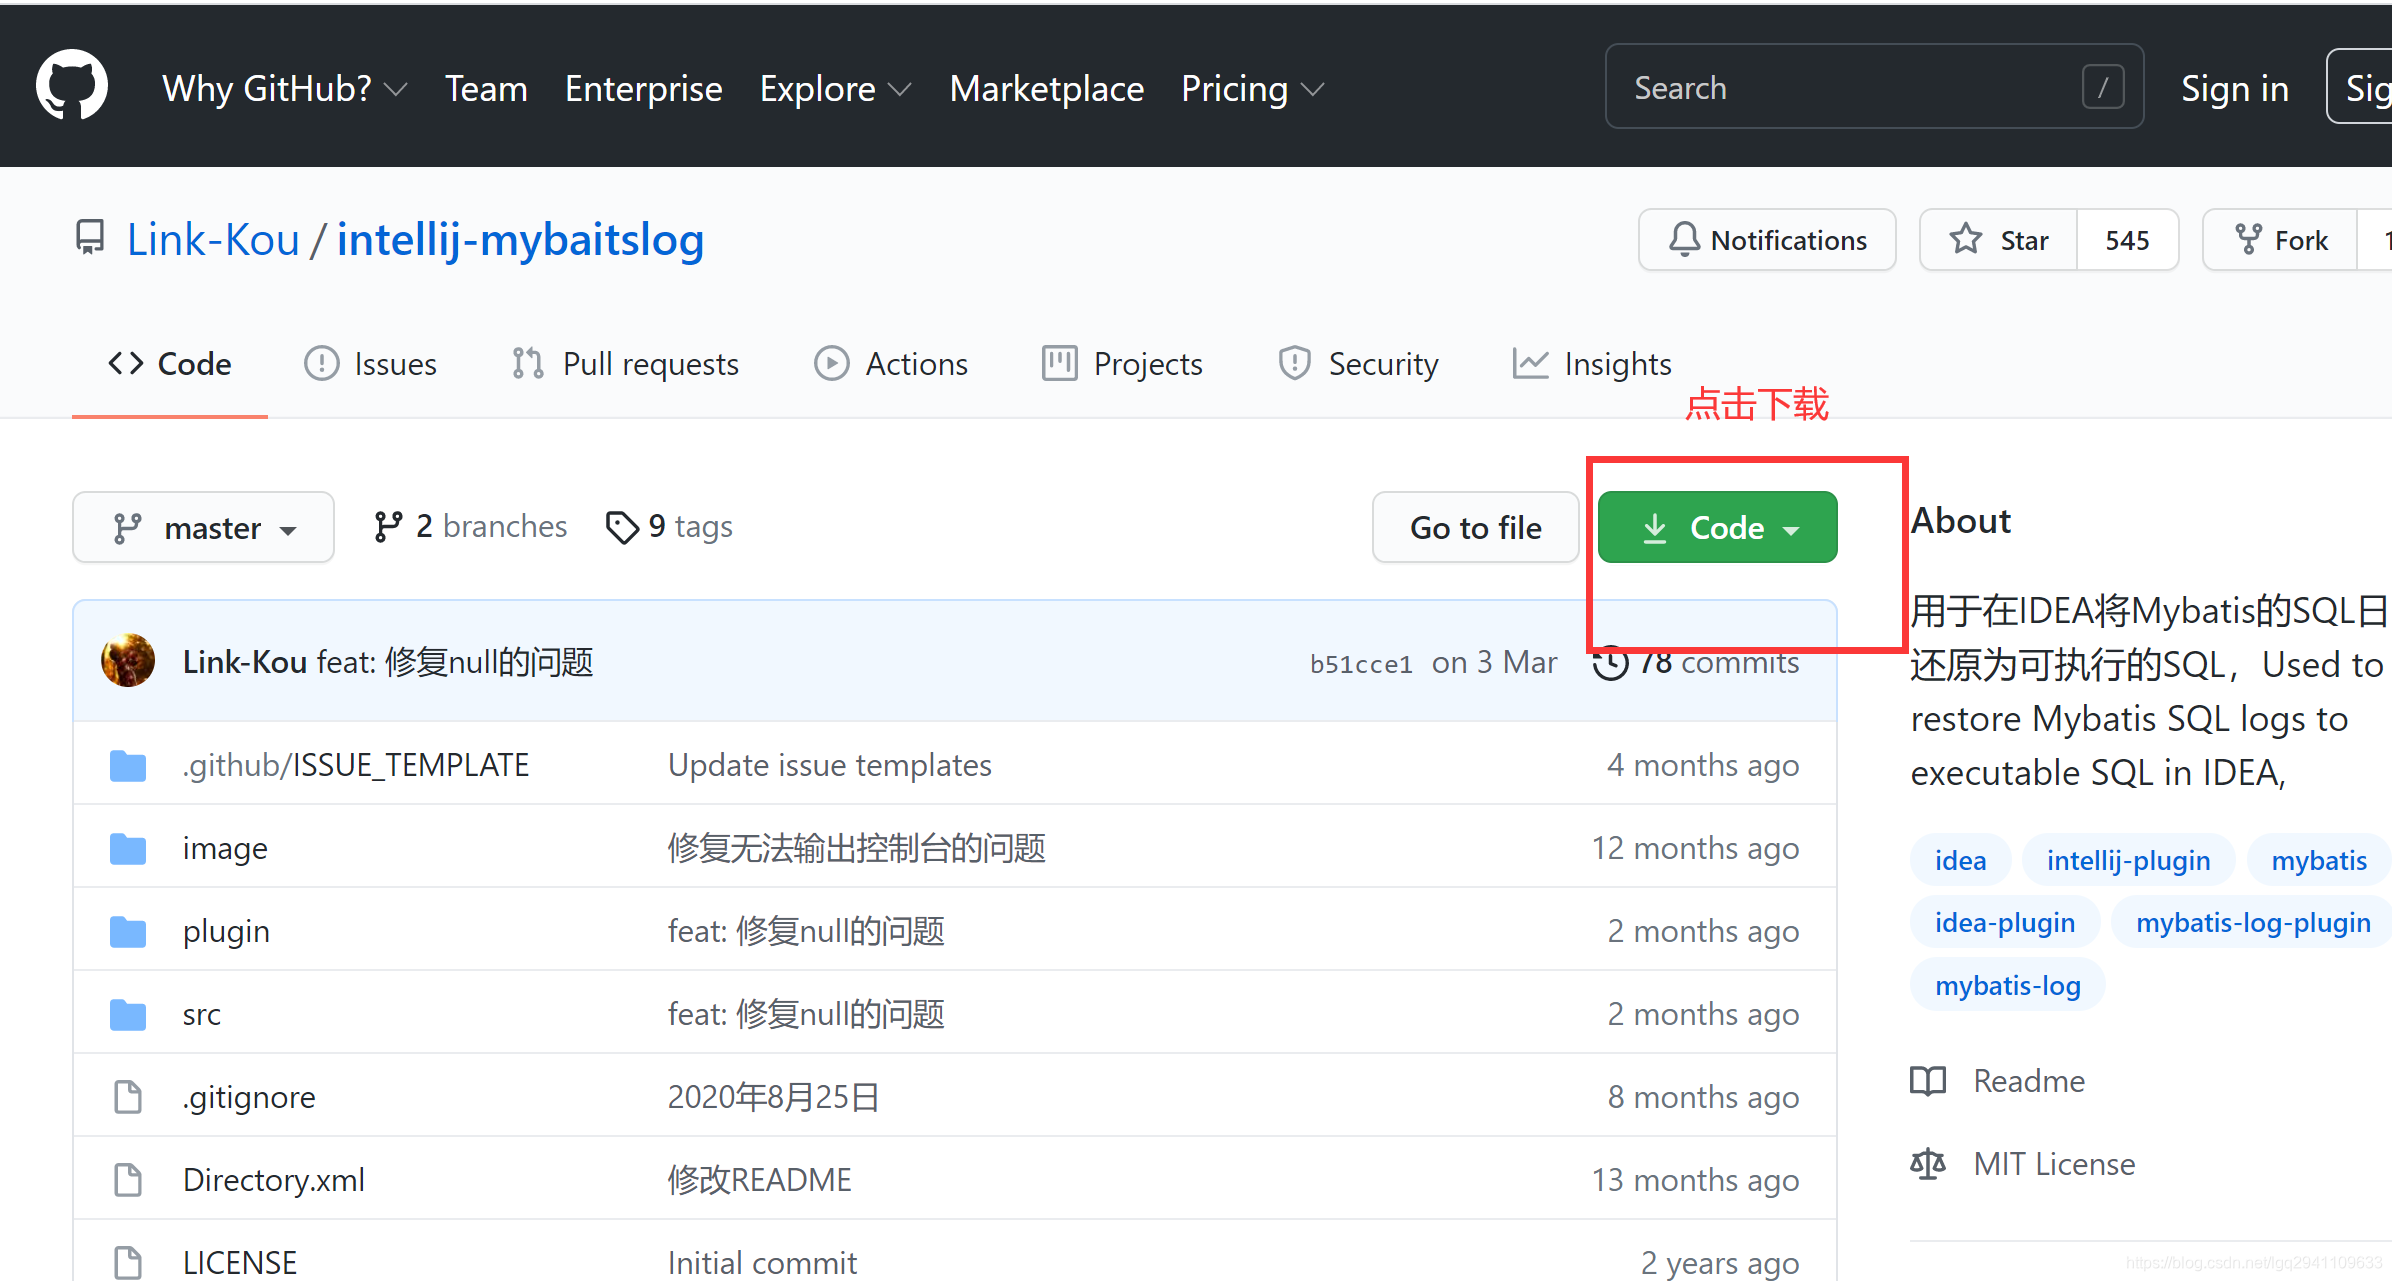Open the Directory.xml file
This screenshot has width=2392, height=1281.
point(274,1180)
